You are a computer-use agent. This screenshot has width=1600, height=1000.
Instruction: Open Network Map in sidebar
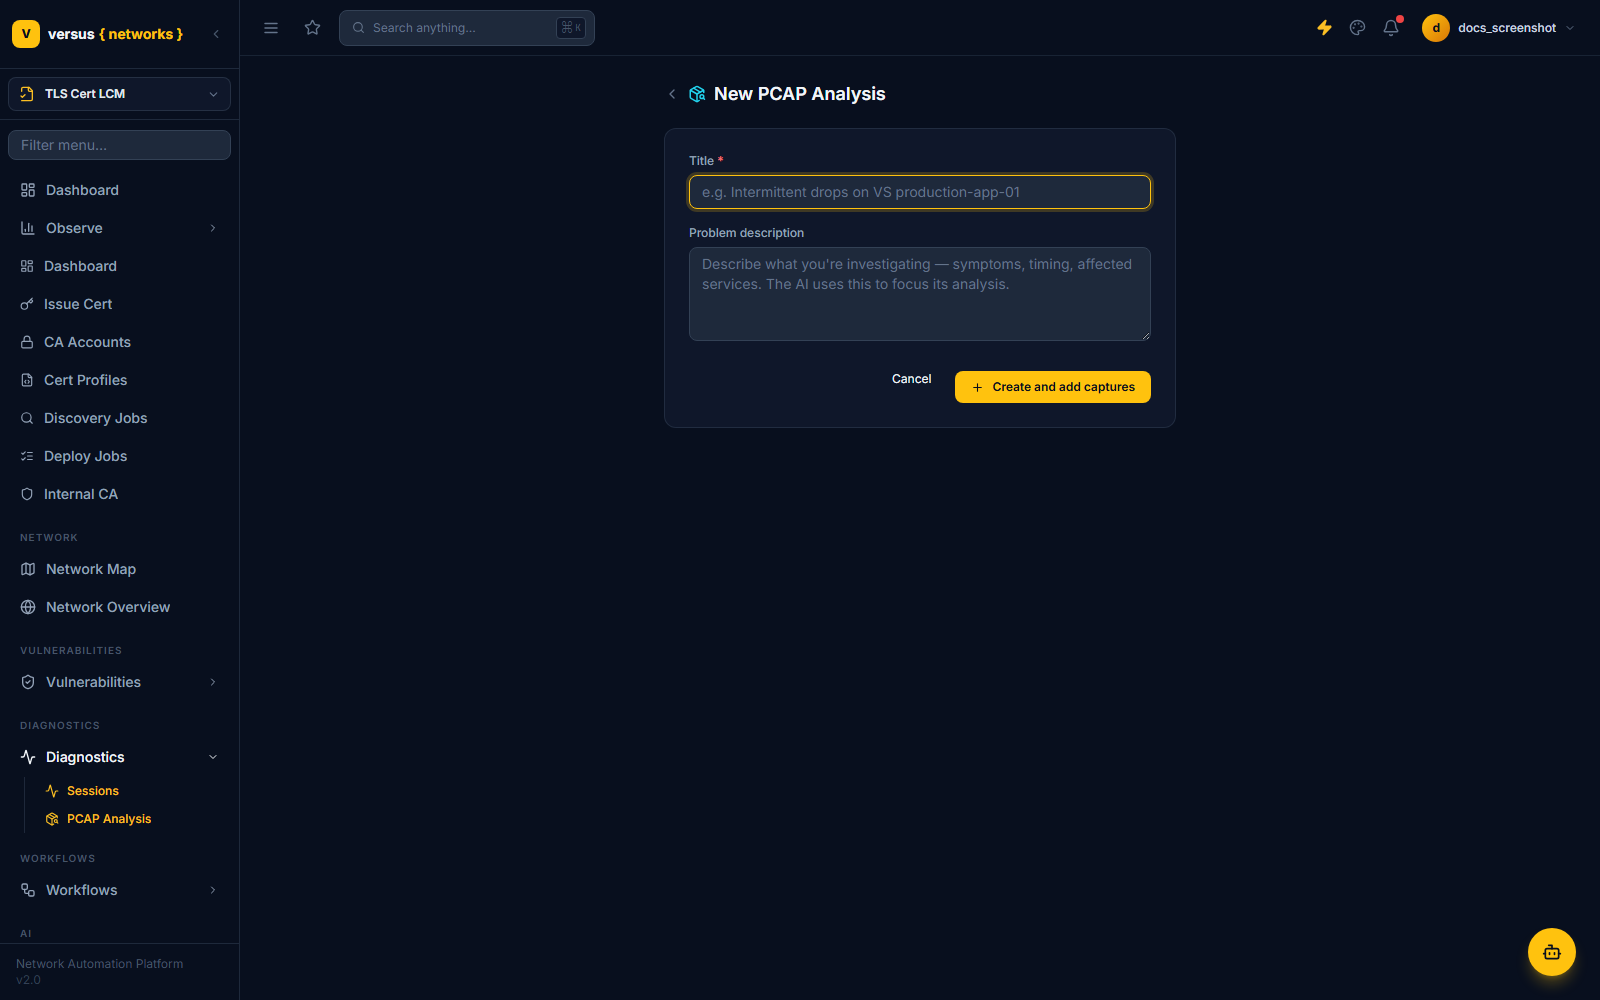click(x=119, y=569)
